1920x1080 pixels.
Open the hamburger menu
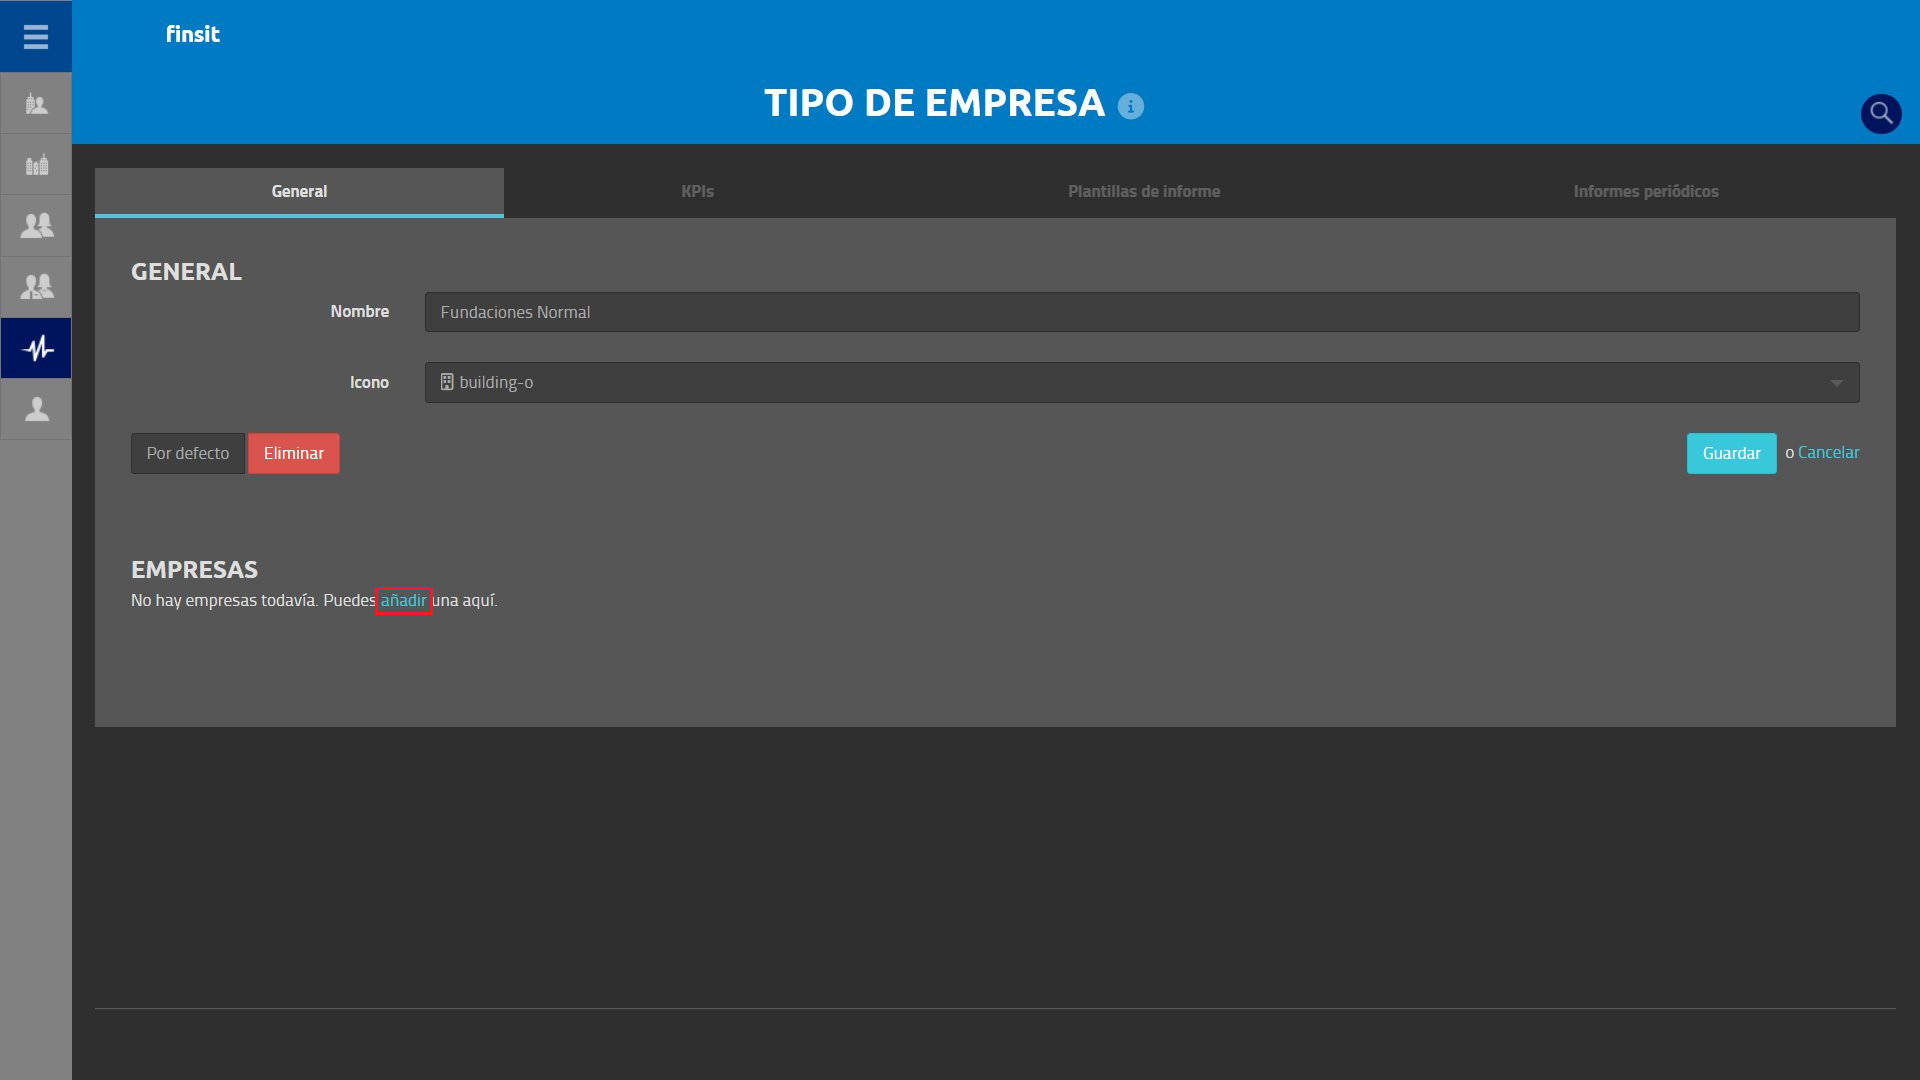click(36, 37)
